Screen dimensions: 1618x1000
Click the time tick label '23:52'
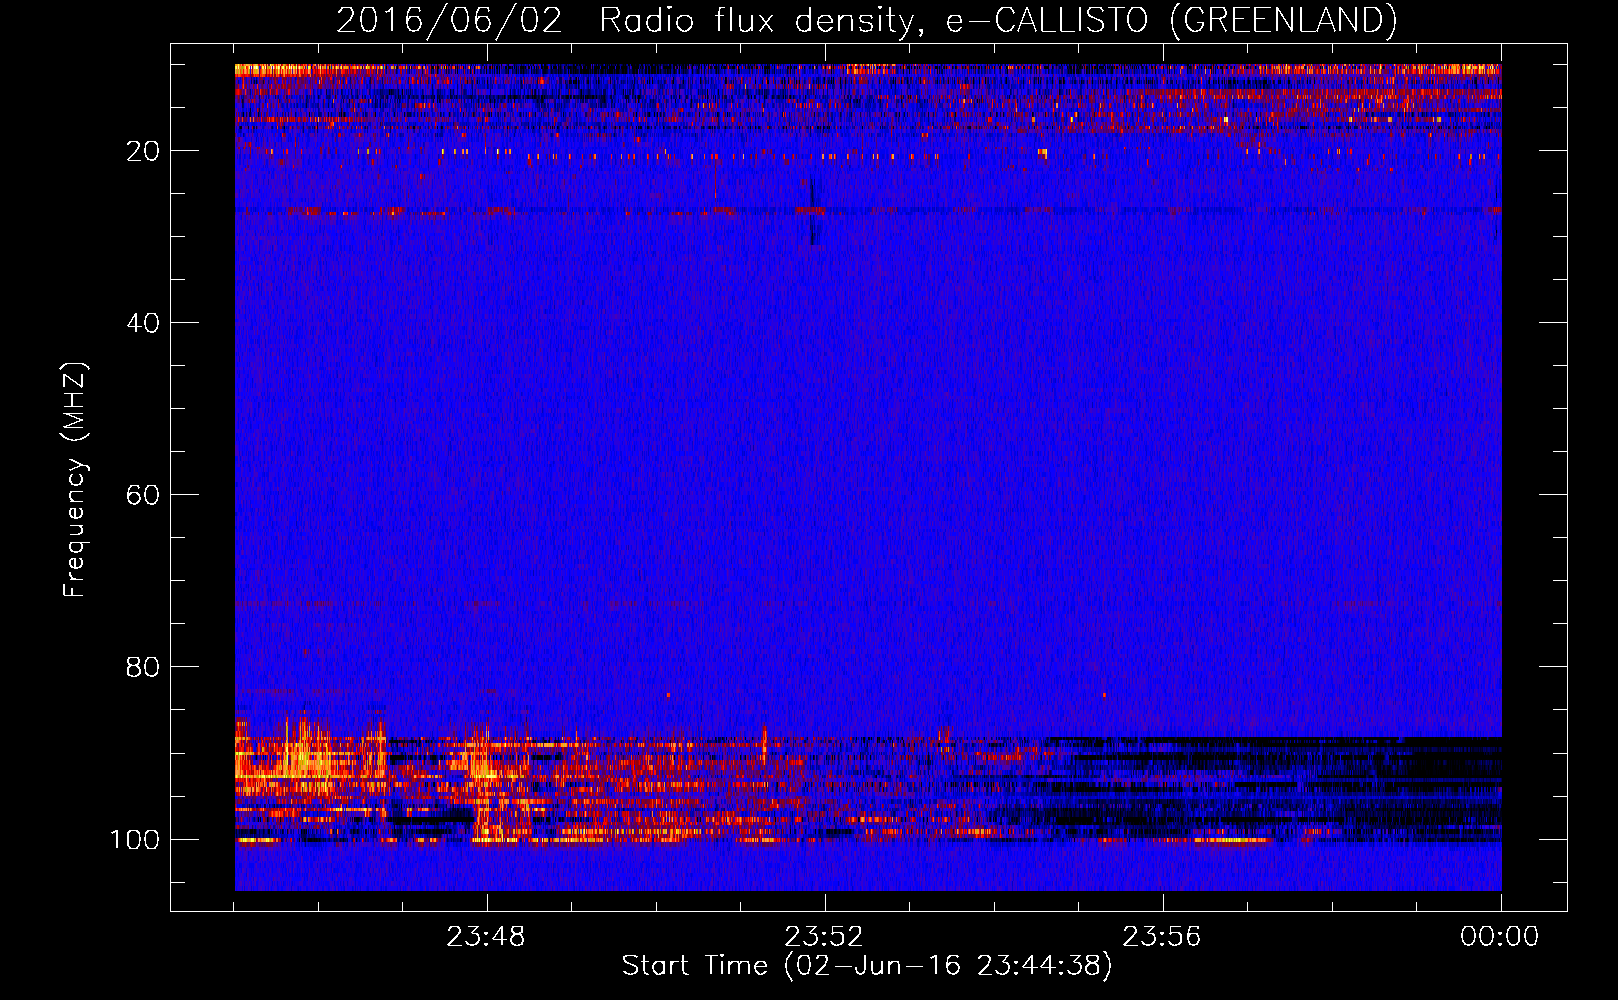click(824, 937)
